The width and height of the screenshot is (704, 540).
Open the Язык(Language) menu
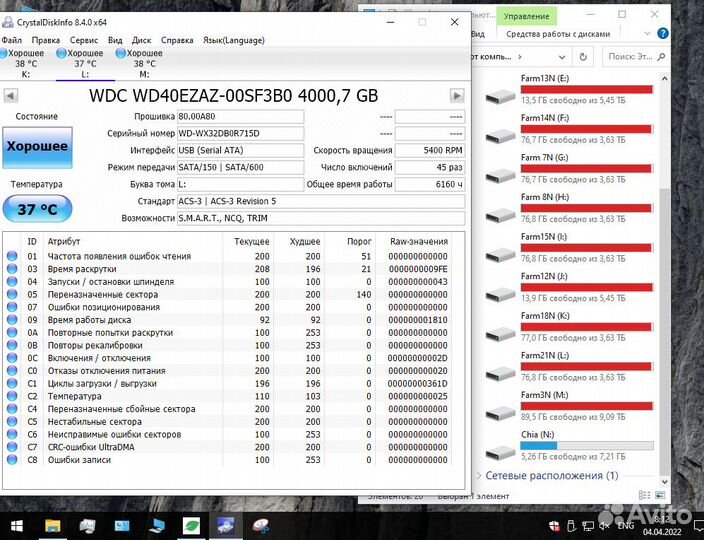pyautogui.click(x=233, y=40)
